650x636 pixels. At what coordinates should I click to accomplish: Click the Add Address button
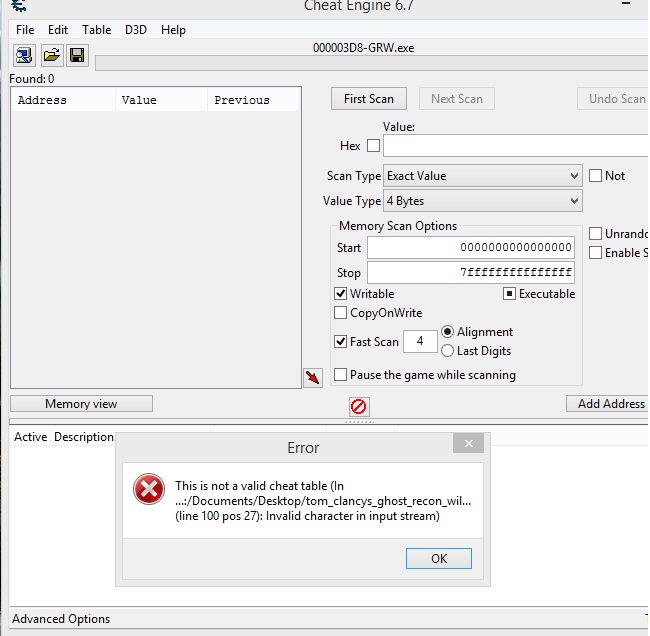[x=608, y=404]
